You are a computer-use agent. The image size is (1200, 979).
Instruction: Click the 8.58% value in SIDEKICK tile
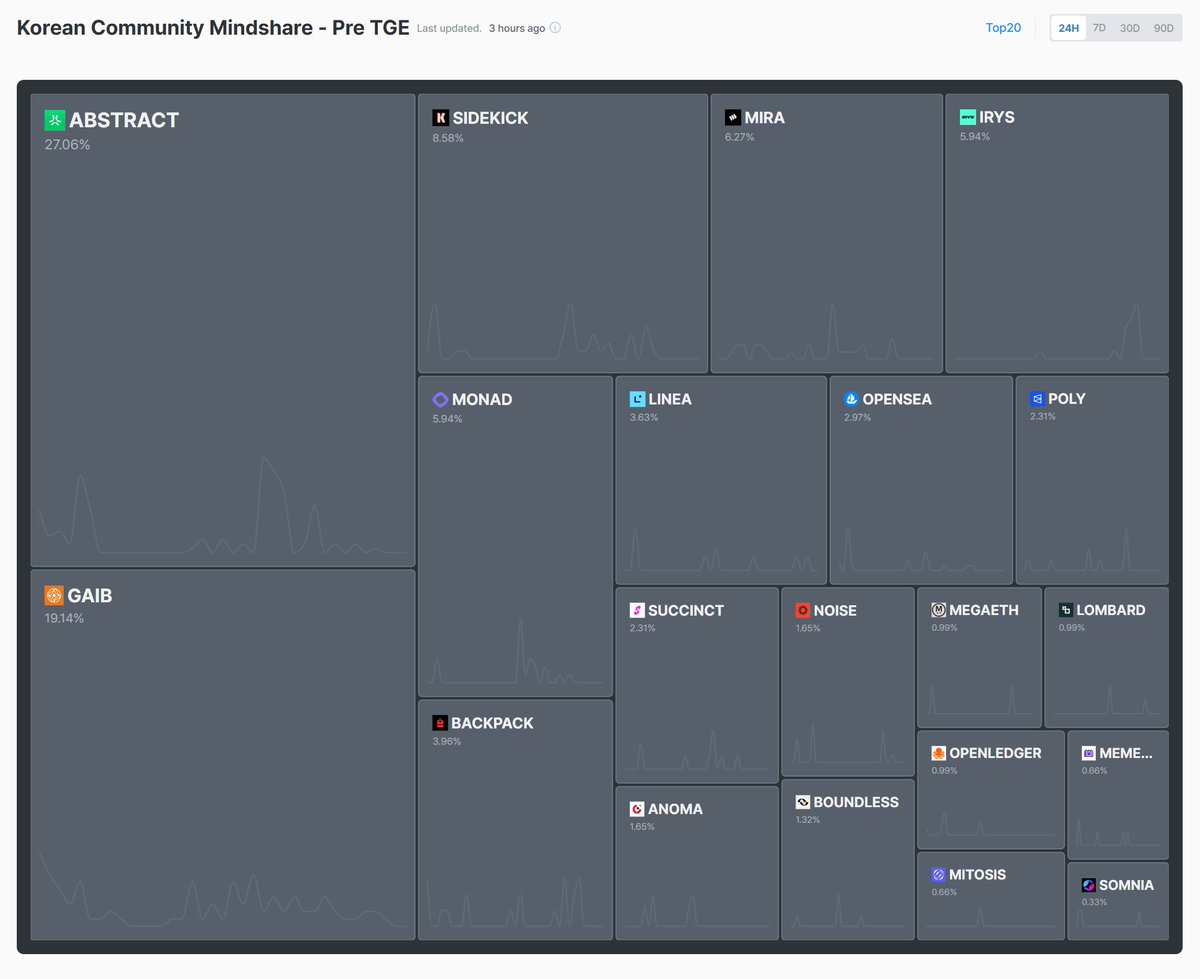(448, 138)
